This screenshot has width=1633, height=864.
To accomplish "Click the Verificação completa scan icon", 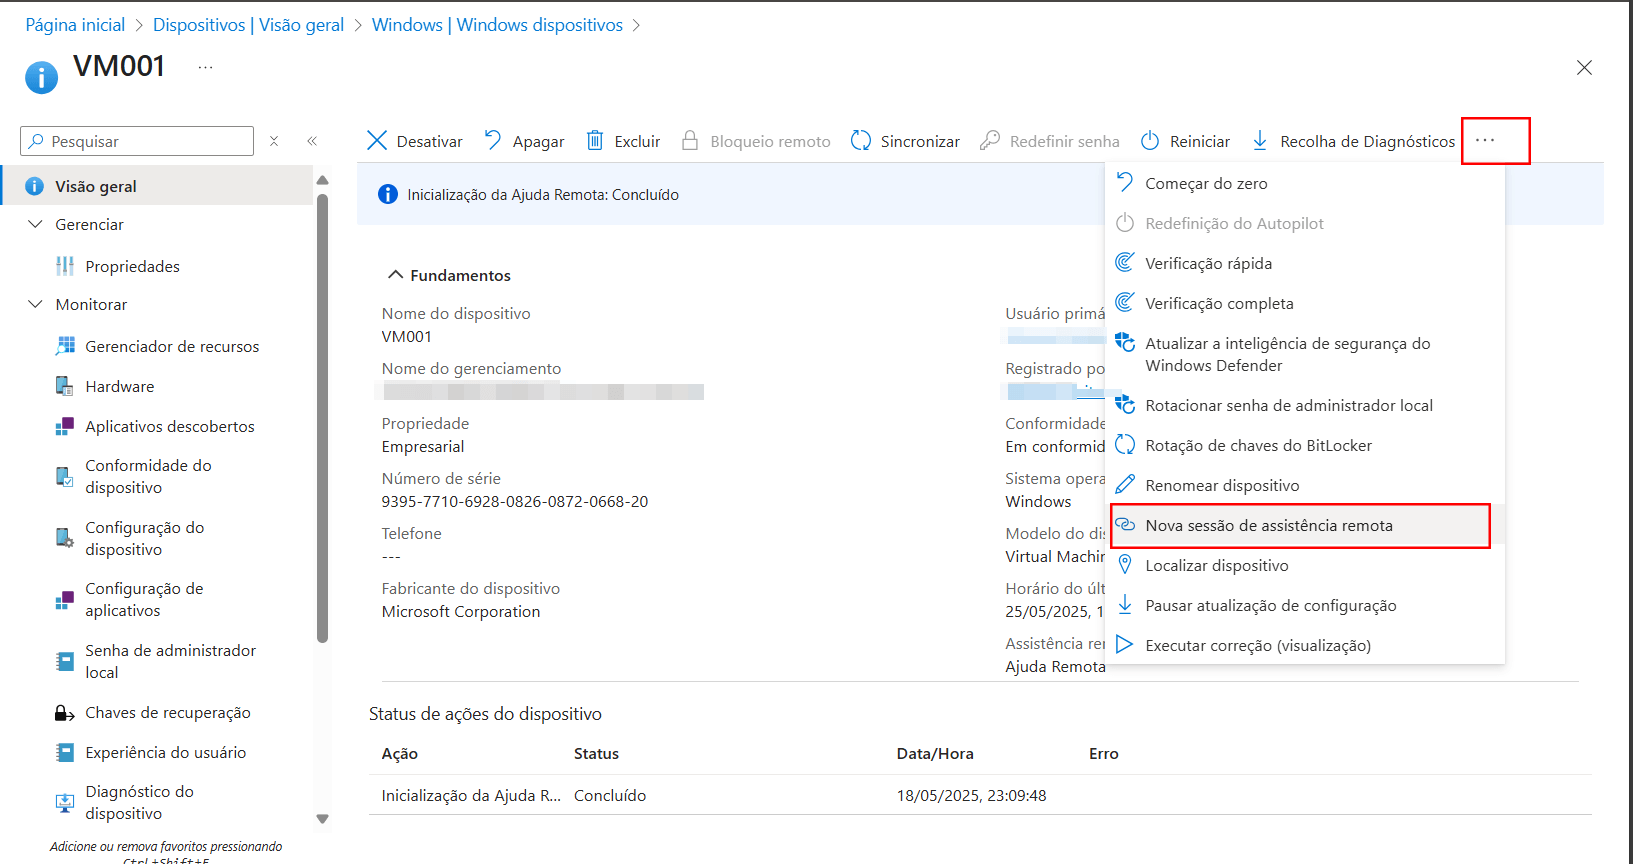I will pyautogui.click(x=1125, y=303).
